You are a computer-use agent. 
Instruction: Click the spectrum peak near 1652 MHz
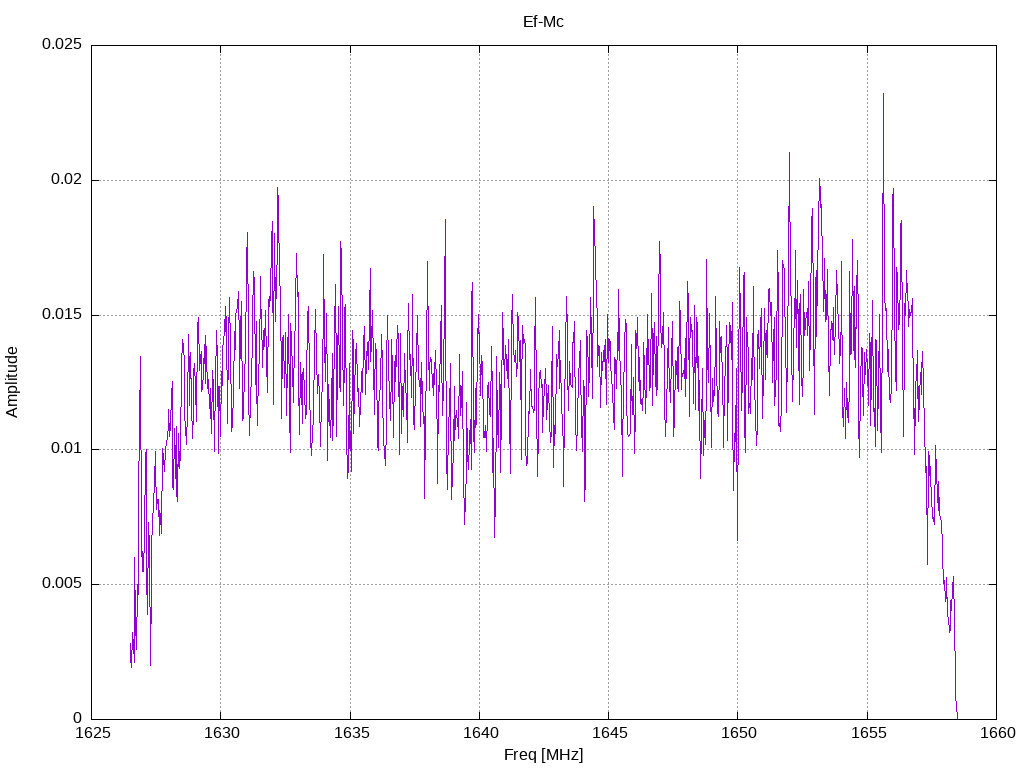(789, 153)
